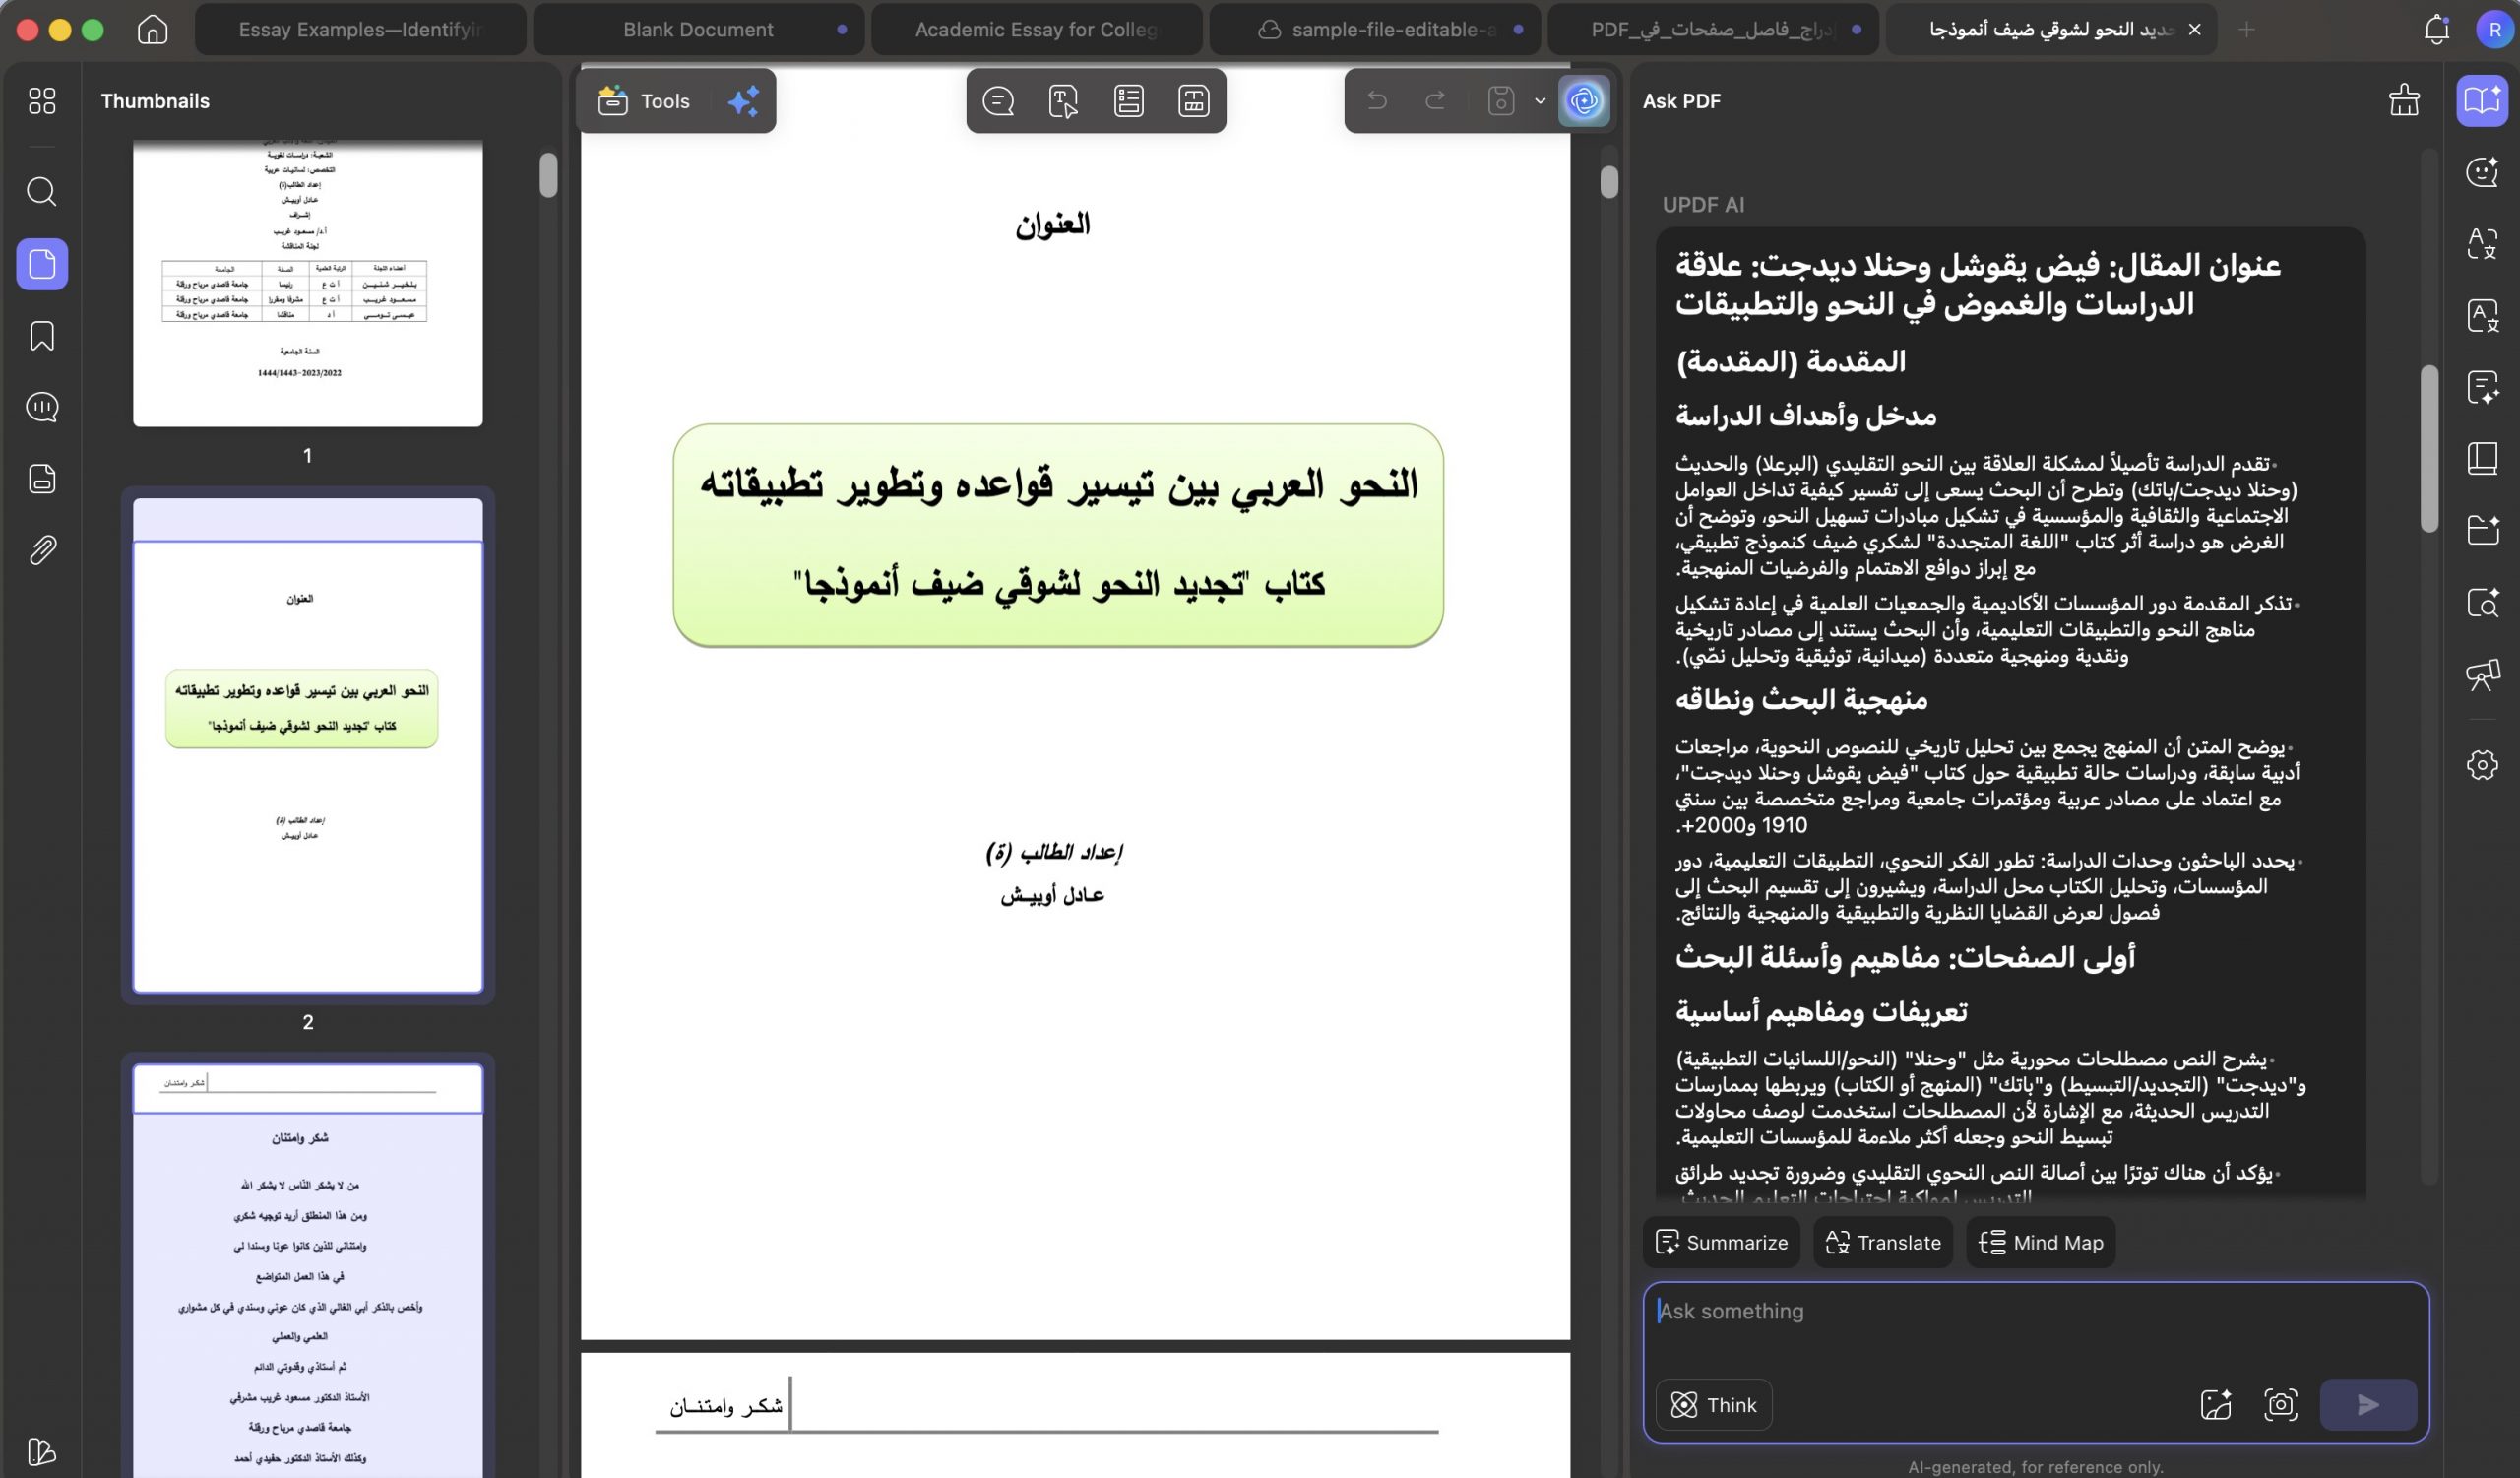Select page 1 thumbnail

point(308,283)
